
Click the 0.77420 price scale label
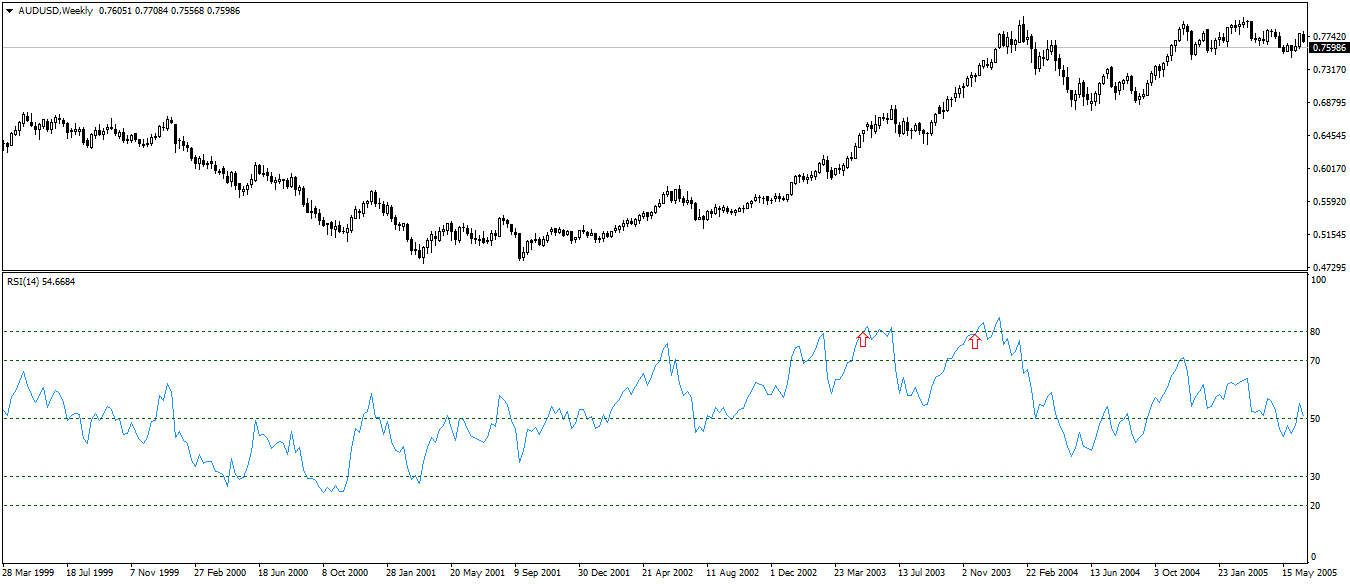[x=1328, y=36]
